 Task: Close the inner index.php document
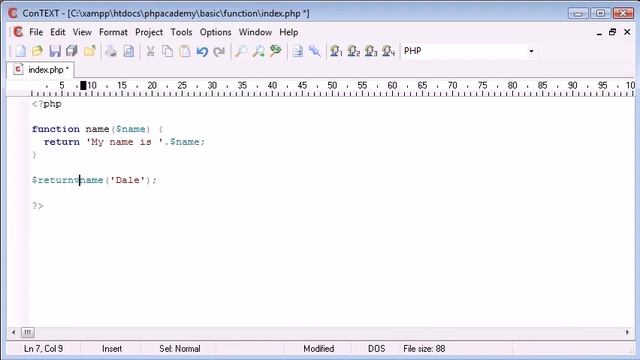click(x=627, y=32)
